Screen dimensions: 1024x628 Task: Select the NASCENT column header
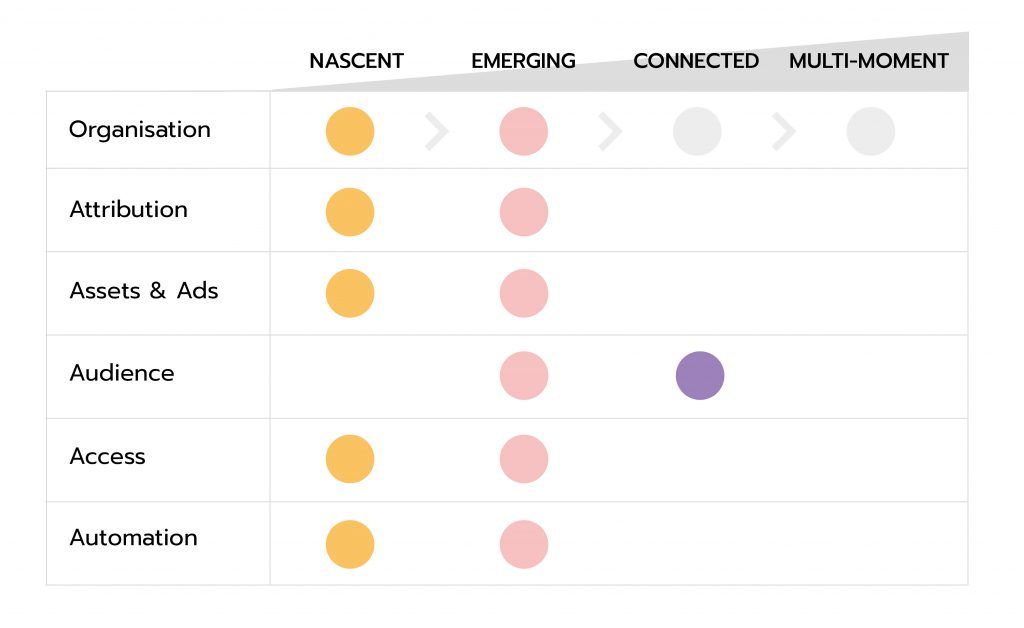(356, 61)
